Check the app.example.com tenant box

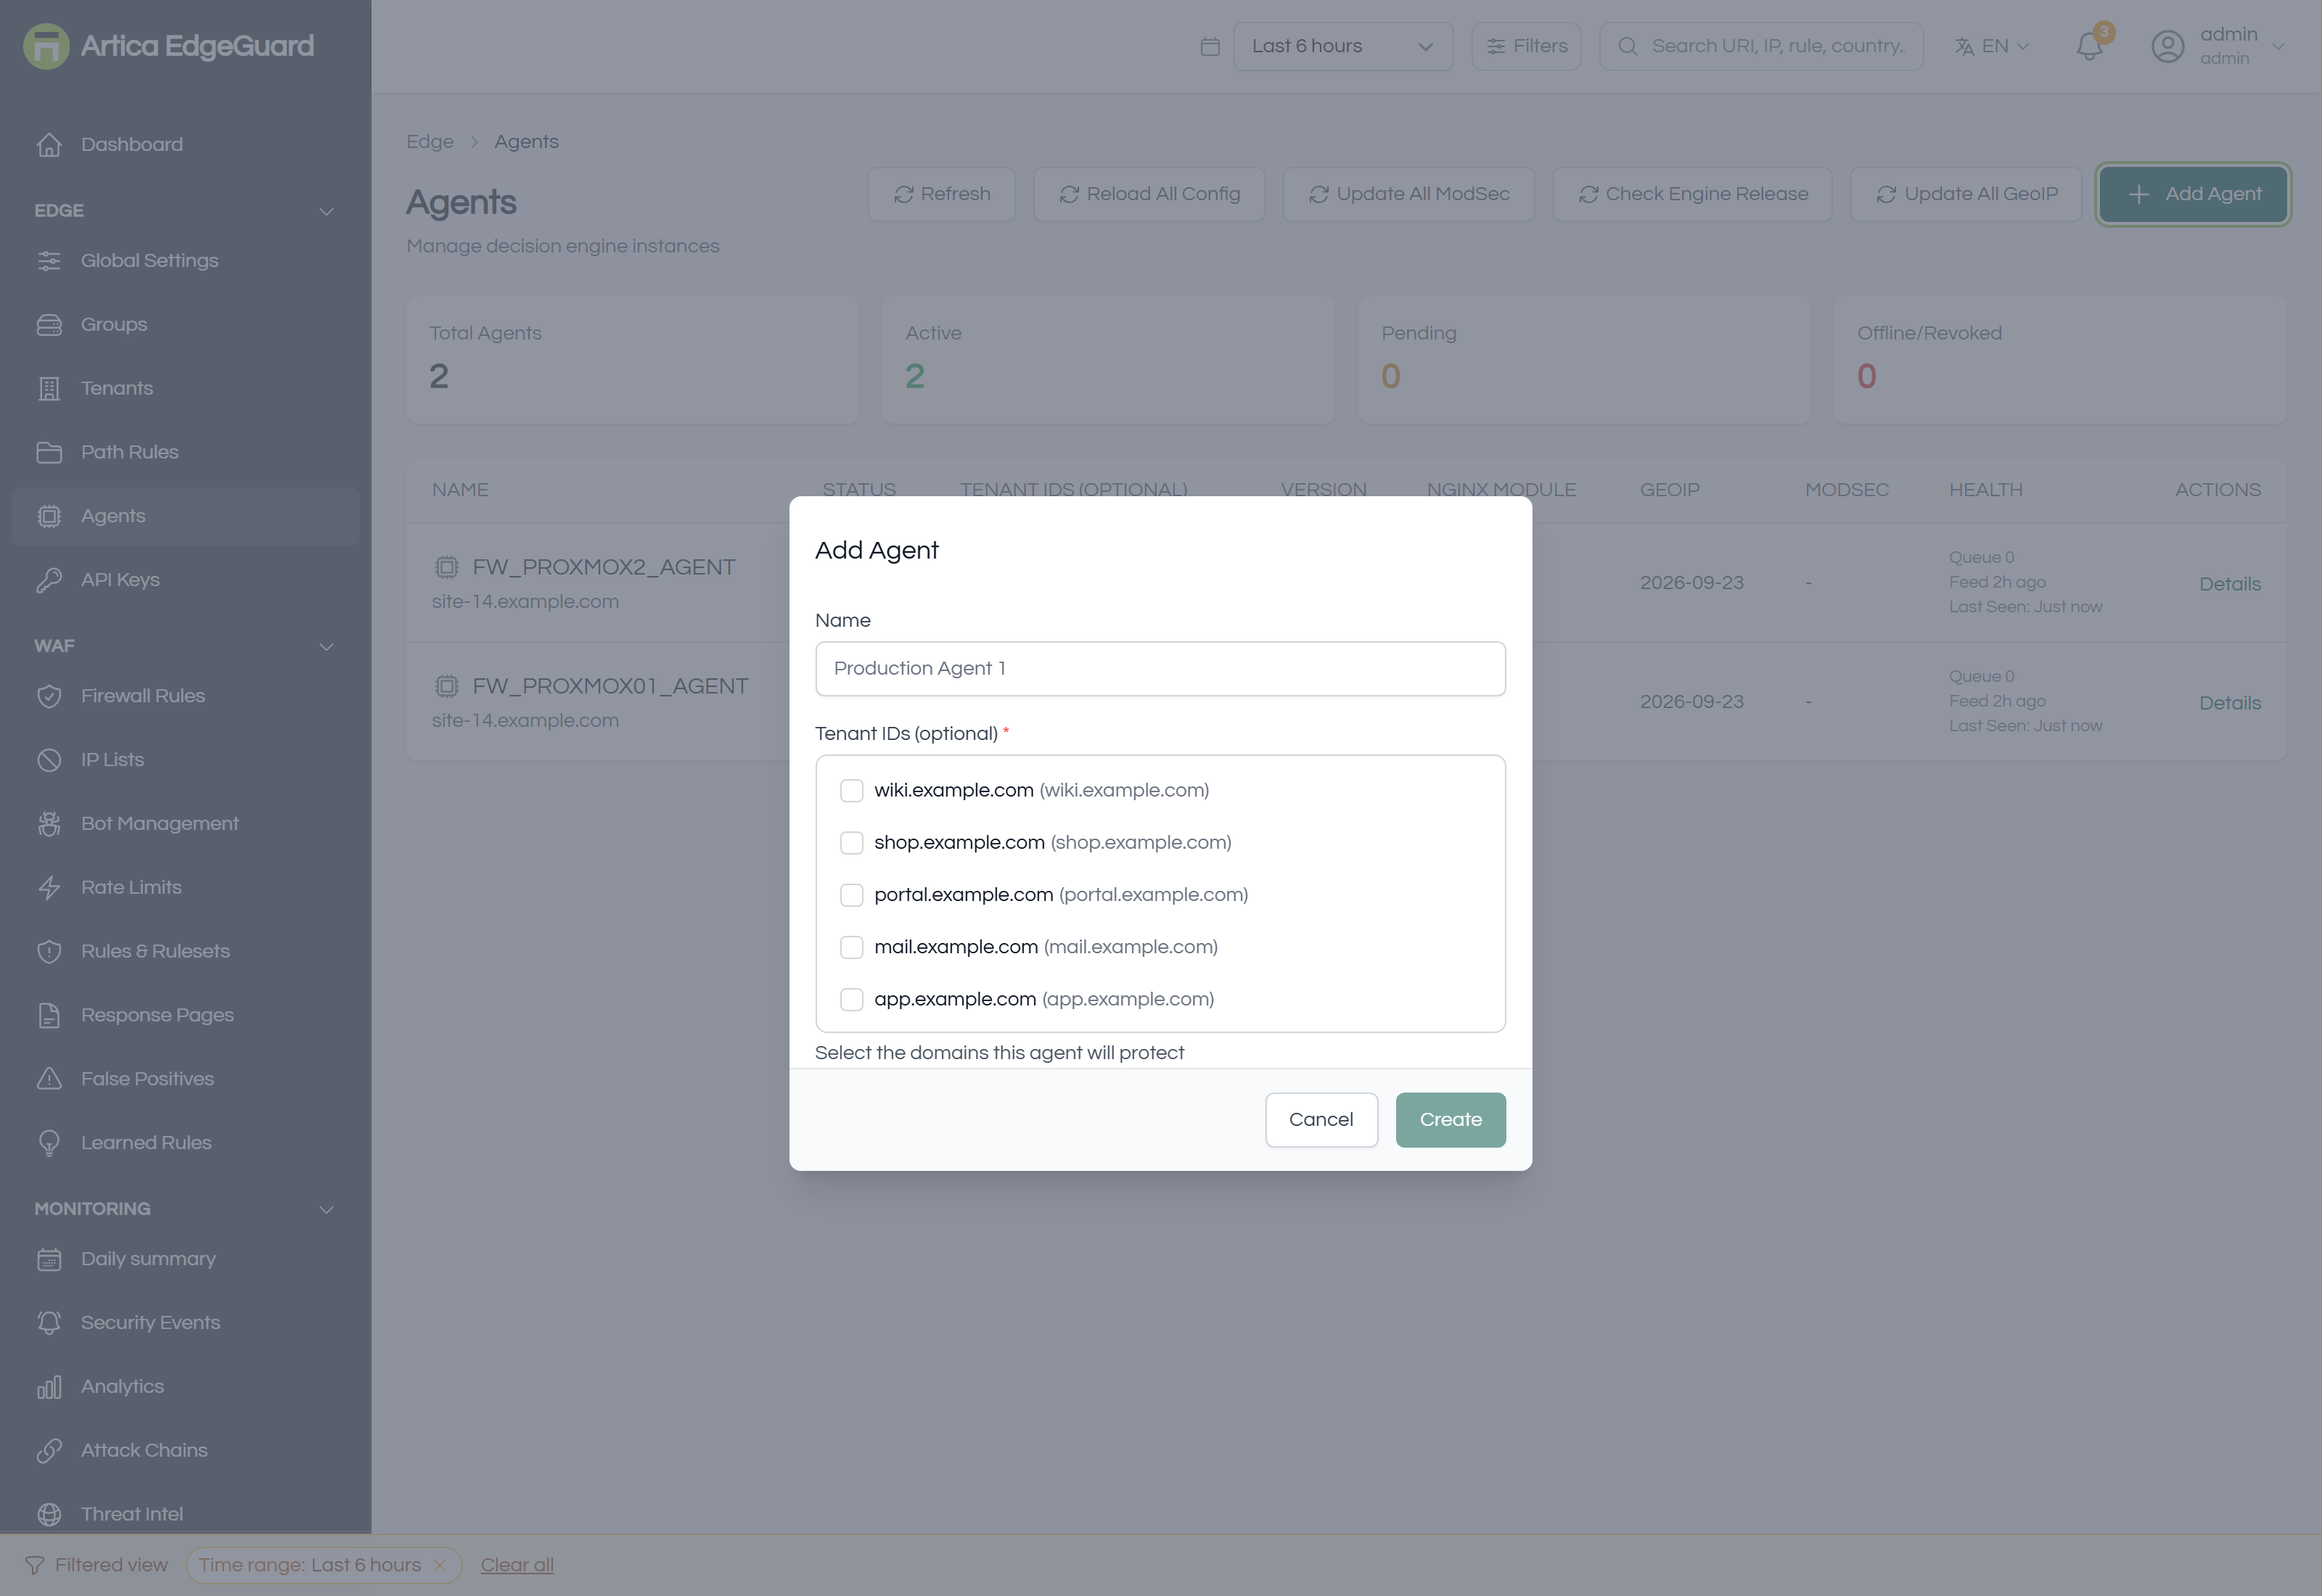pos(851,999)
